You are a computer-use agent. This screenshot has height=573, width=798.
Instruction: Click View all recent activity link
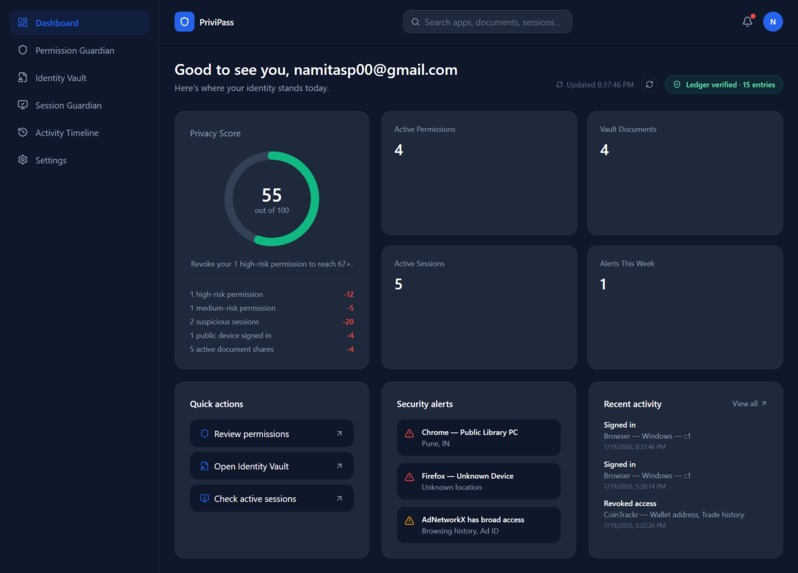click(x=749, y=404)
